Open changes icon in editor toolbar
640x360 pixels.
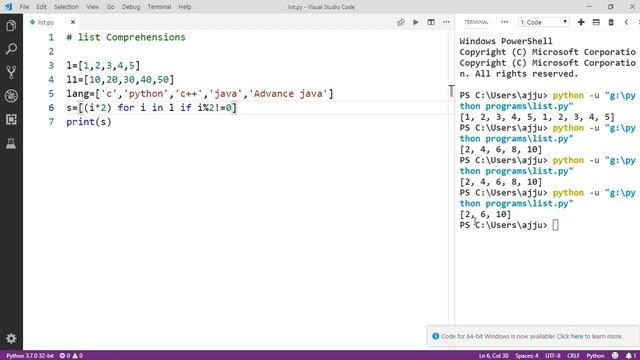[x=400, y=22]
